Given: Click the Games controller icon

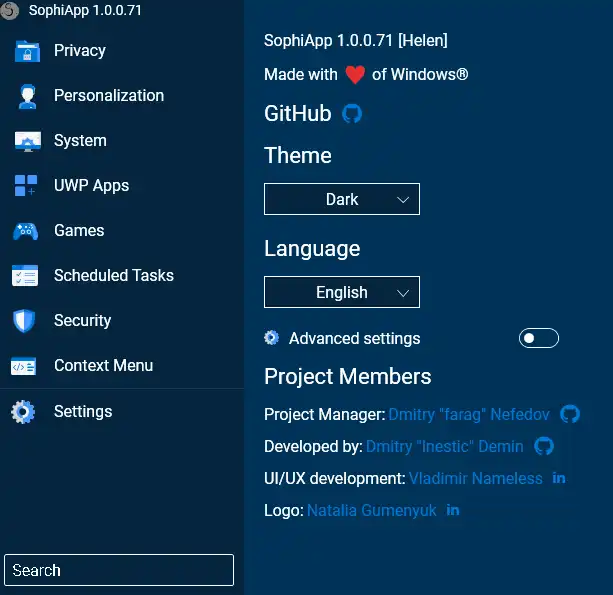Looking at the screenshot, I should click(x=26, y=231).
